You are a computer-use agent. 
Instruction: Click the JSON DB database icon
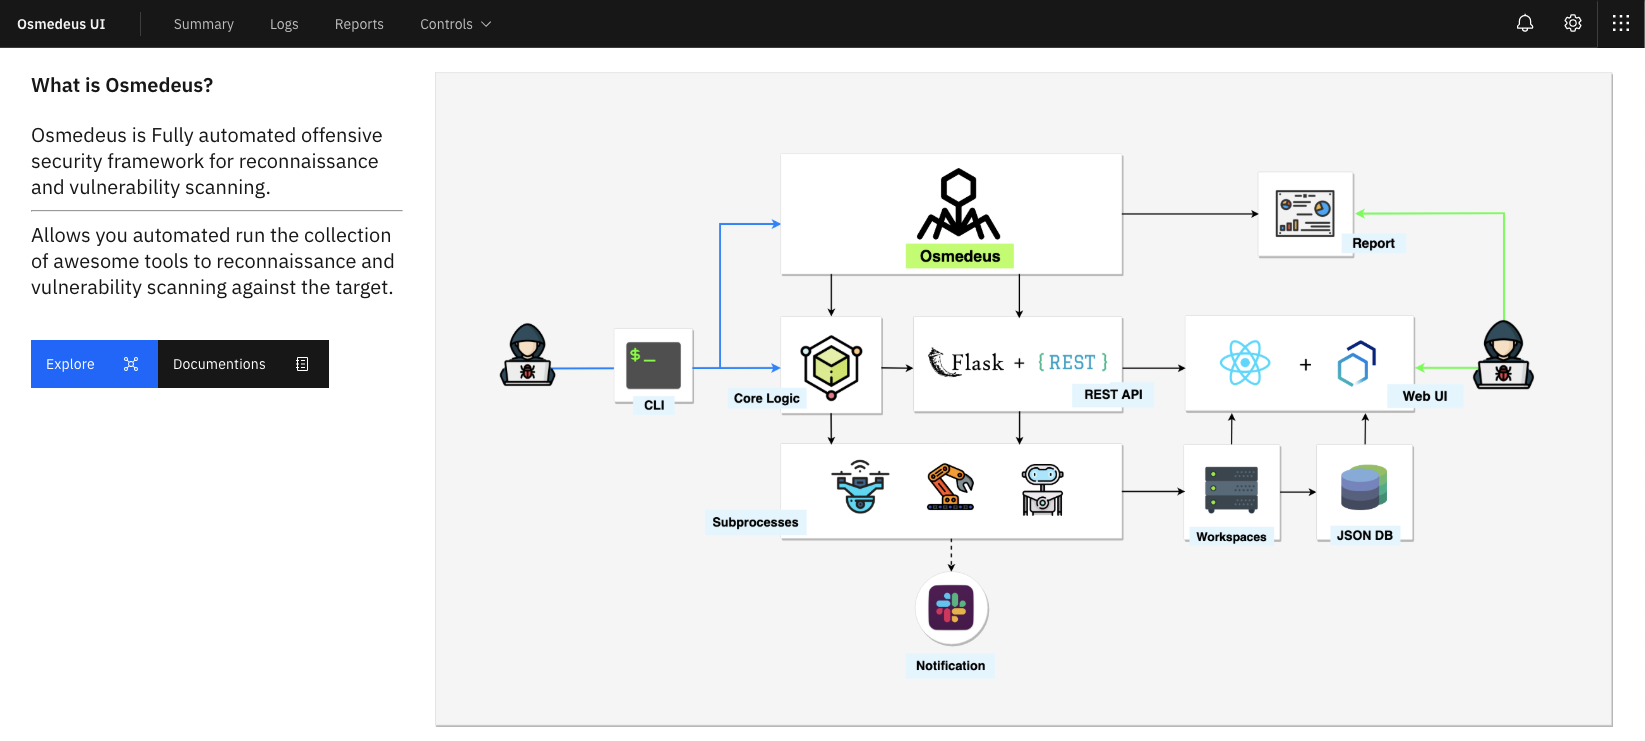[x=1364, y=487]
